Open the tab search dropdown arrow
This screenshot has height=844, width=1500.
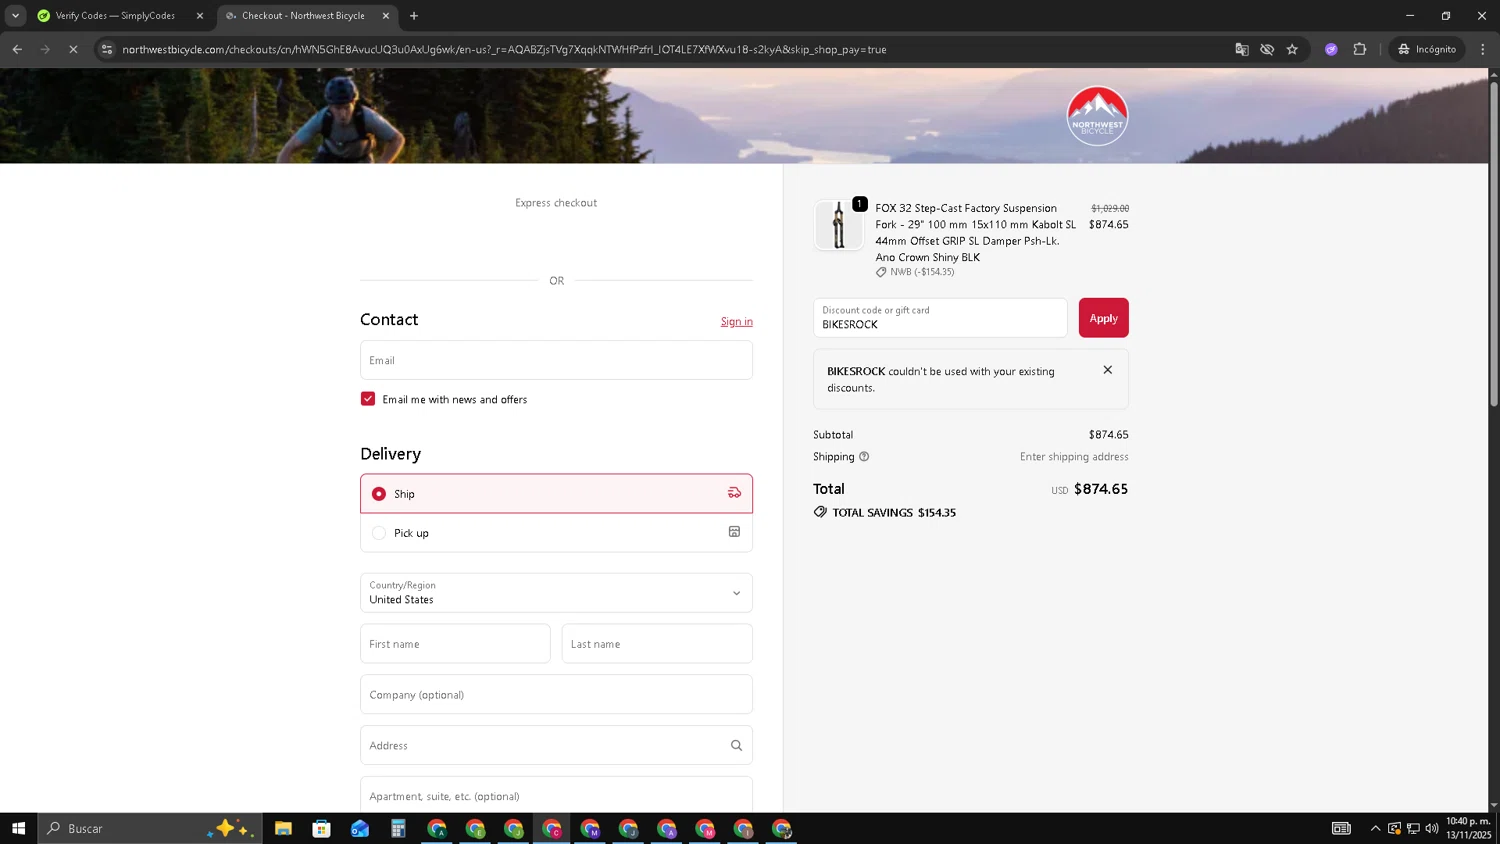pos(15,16)
